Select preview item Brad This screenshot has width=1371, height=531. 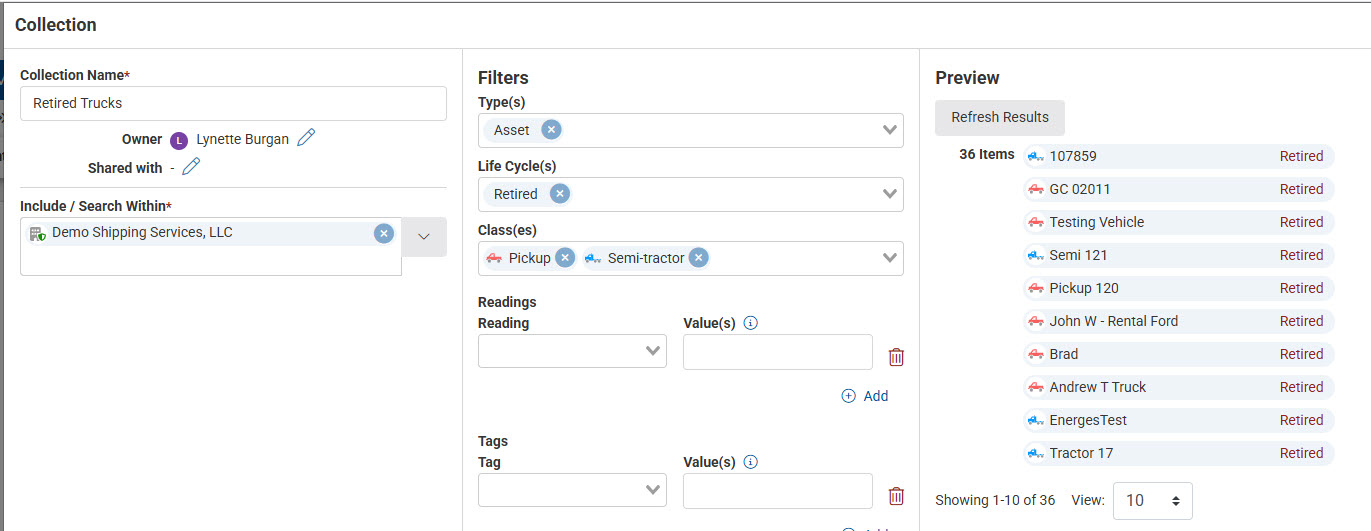[x=1179, y=354]
